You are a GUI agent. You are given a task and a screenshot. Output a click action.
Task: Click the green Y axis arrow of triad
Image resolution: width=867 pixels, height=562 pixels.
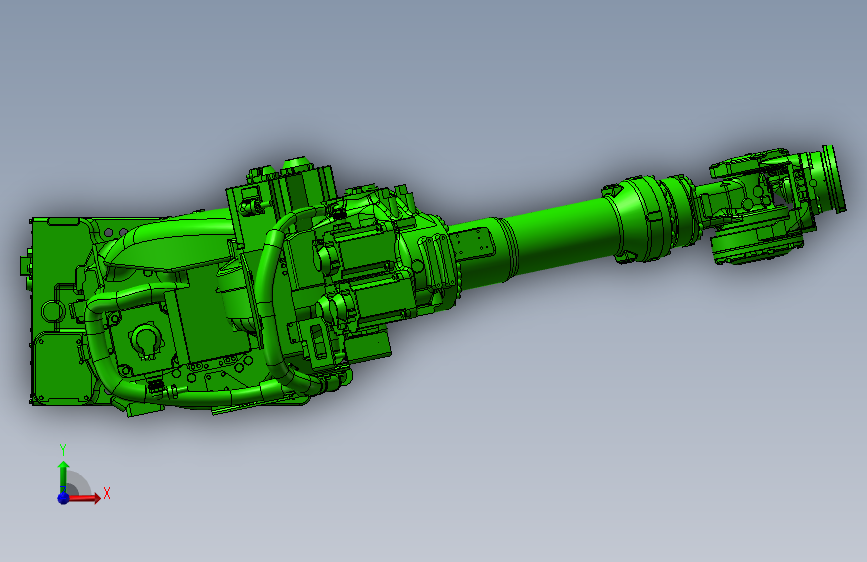[x=64, y=477]
